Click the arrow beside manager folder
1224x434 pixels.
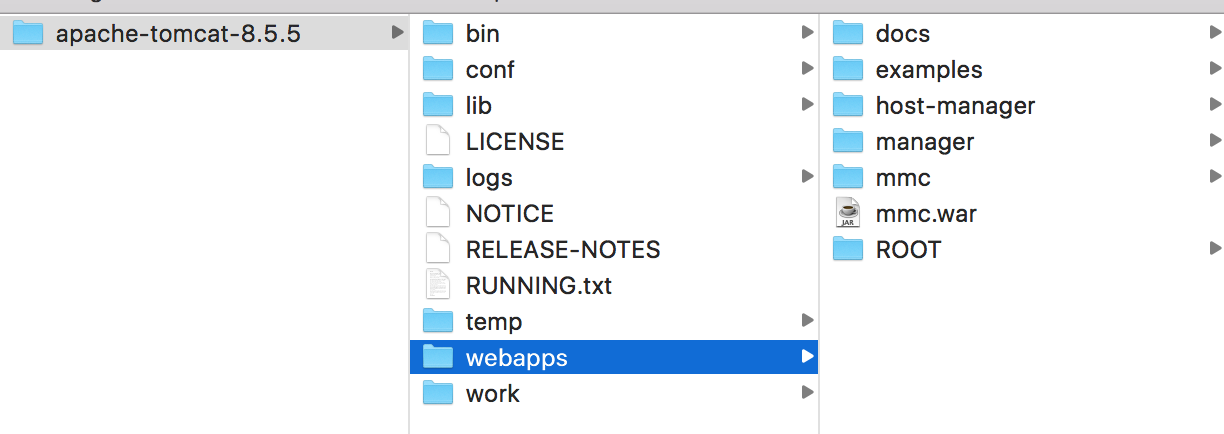[1216, 141]
